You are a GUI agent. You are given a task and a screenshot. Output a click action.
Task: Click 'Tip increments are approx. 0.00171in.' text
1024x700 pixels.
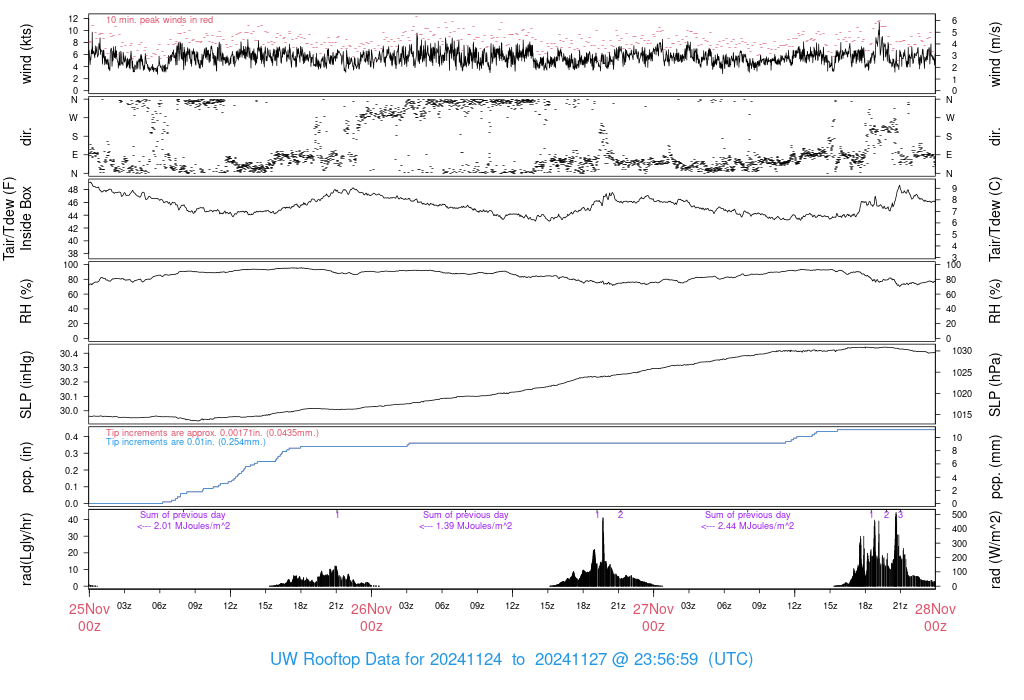[x=185, y=433]
